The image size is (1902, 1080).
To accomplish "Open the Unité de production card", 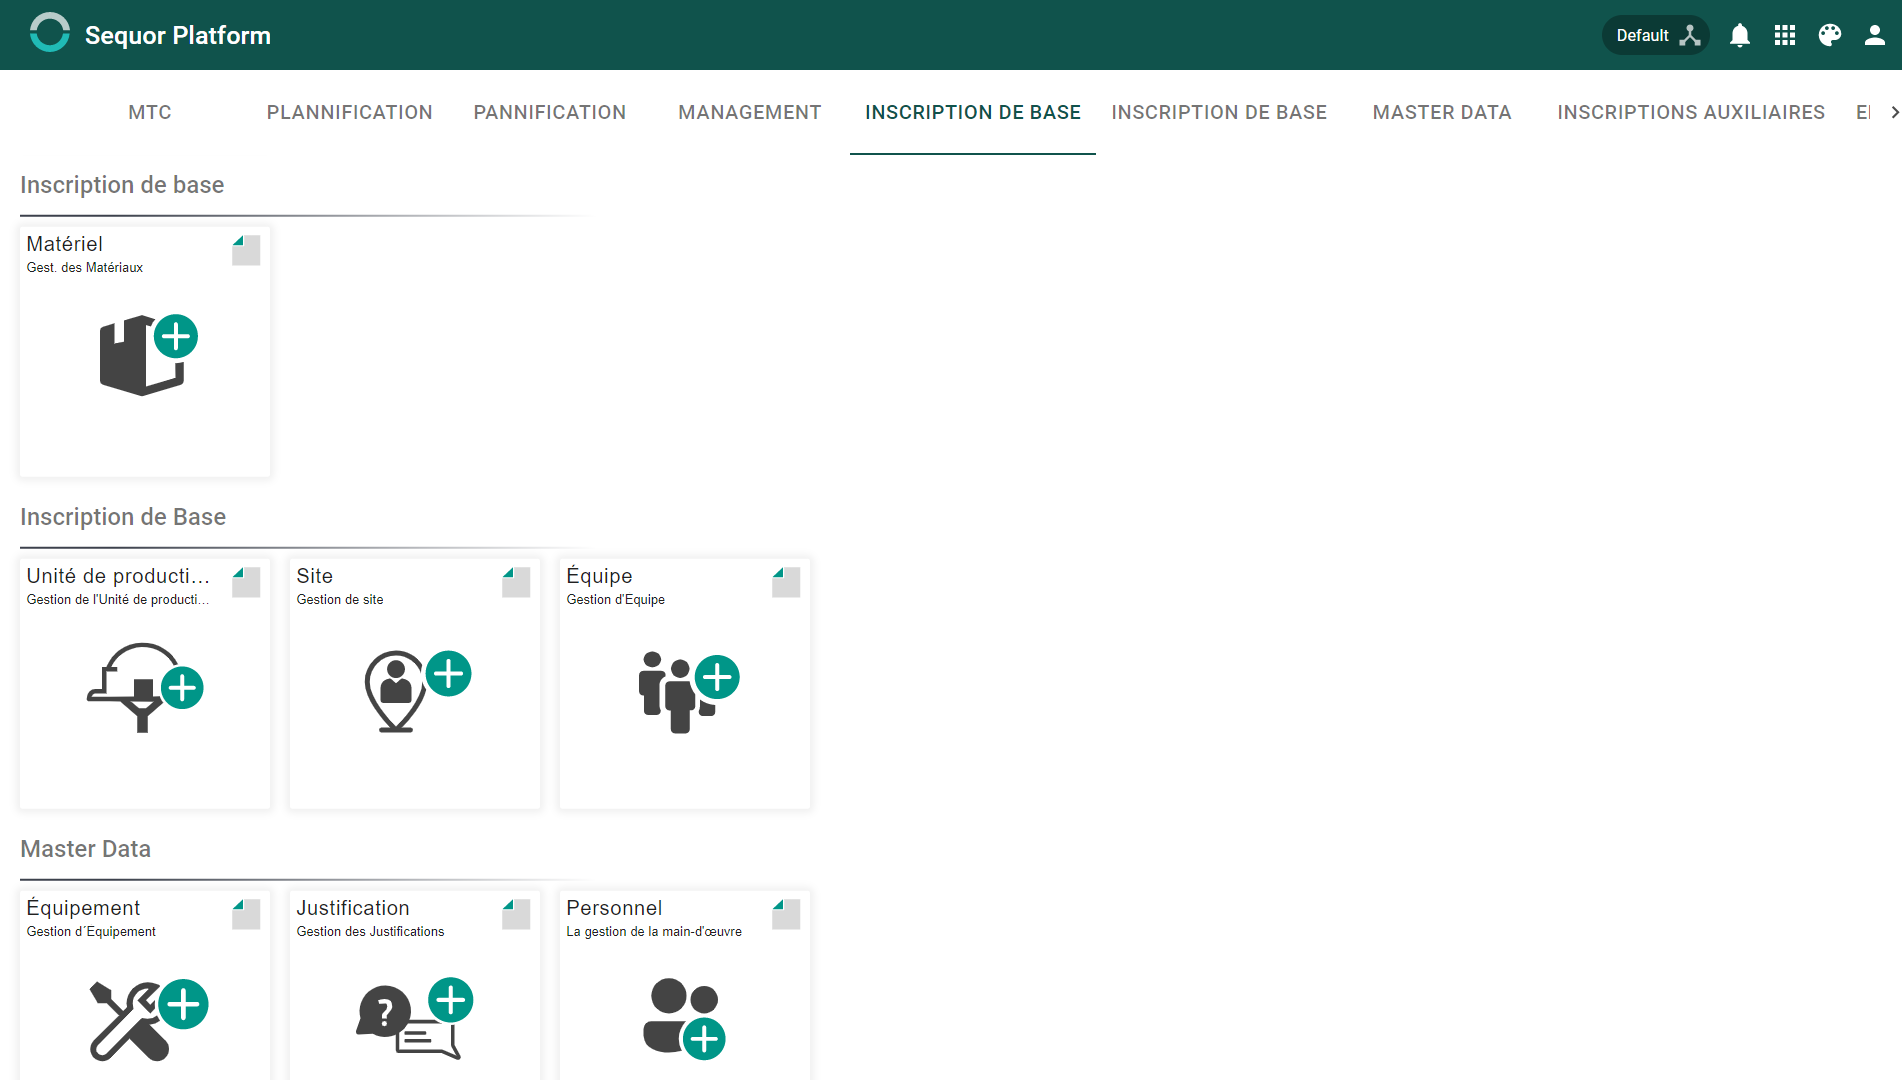I will coord(145,683).
